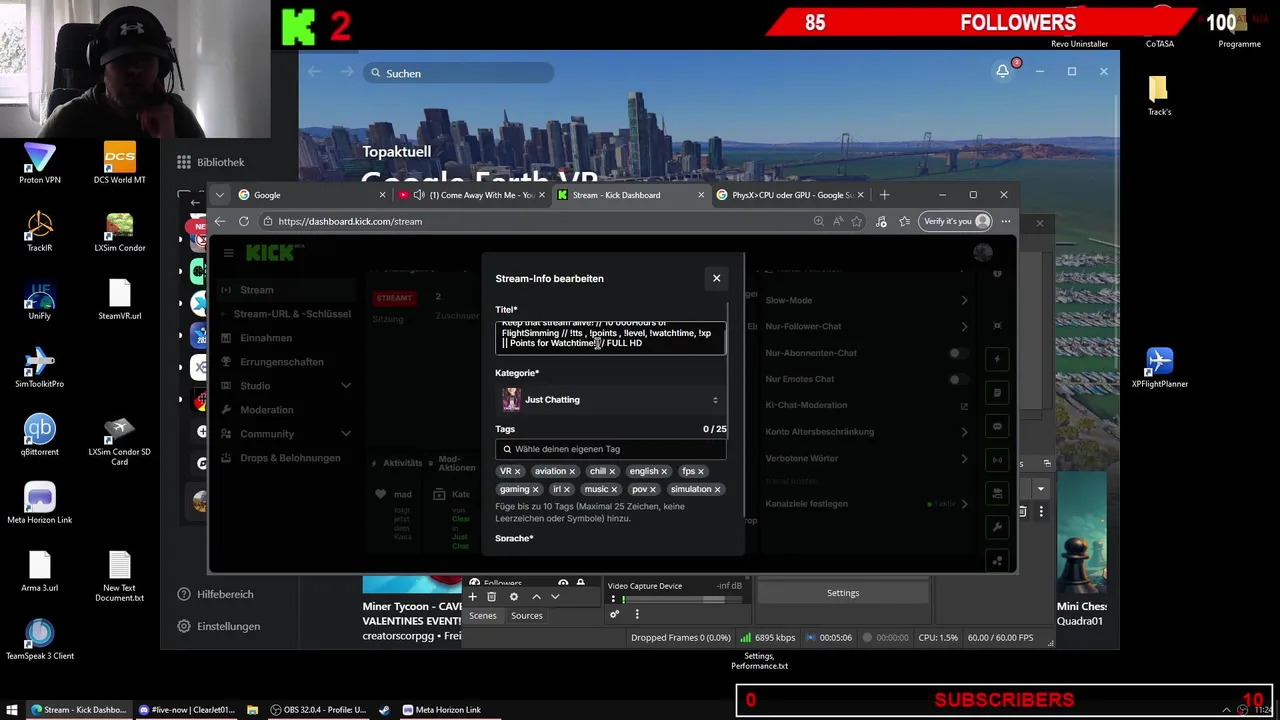Expand Community section in Kick sidebar
Viewport: 1280px width, 720px height.
(346, 434)
